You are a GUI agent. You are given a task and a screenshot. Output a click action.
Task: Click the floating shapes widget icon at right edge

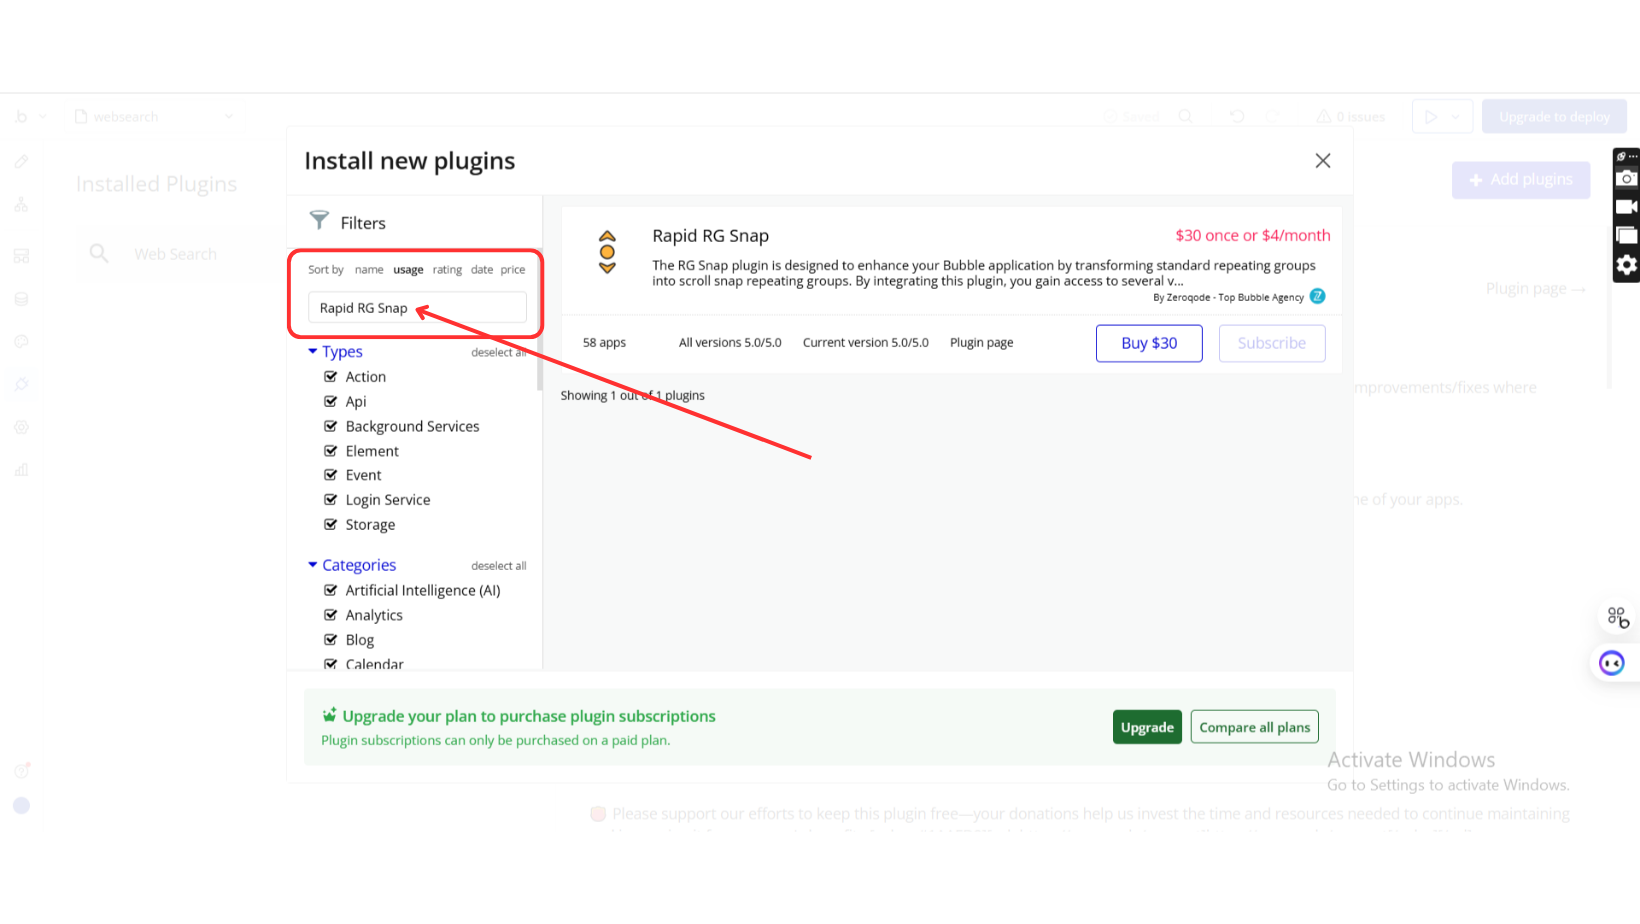pos(1618,617)
